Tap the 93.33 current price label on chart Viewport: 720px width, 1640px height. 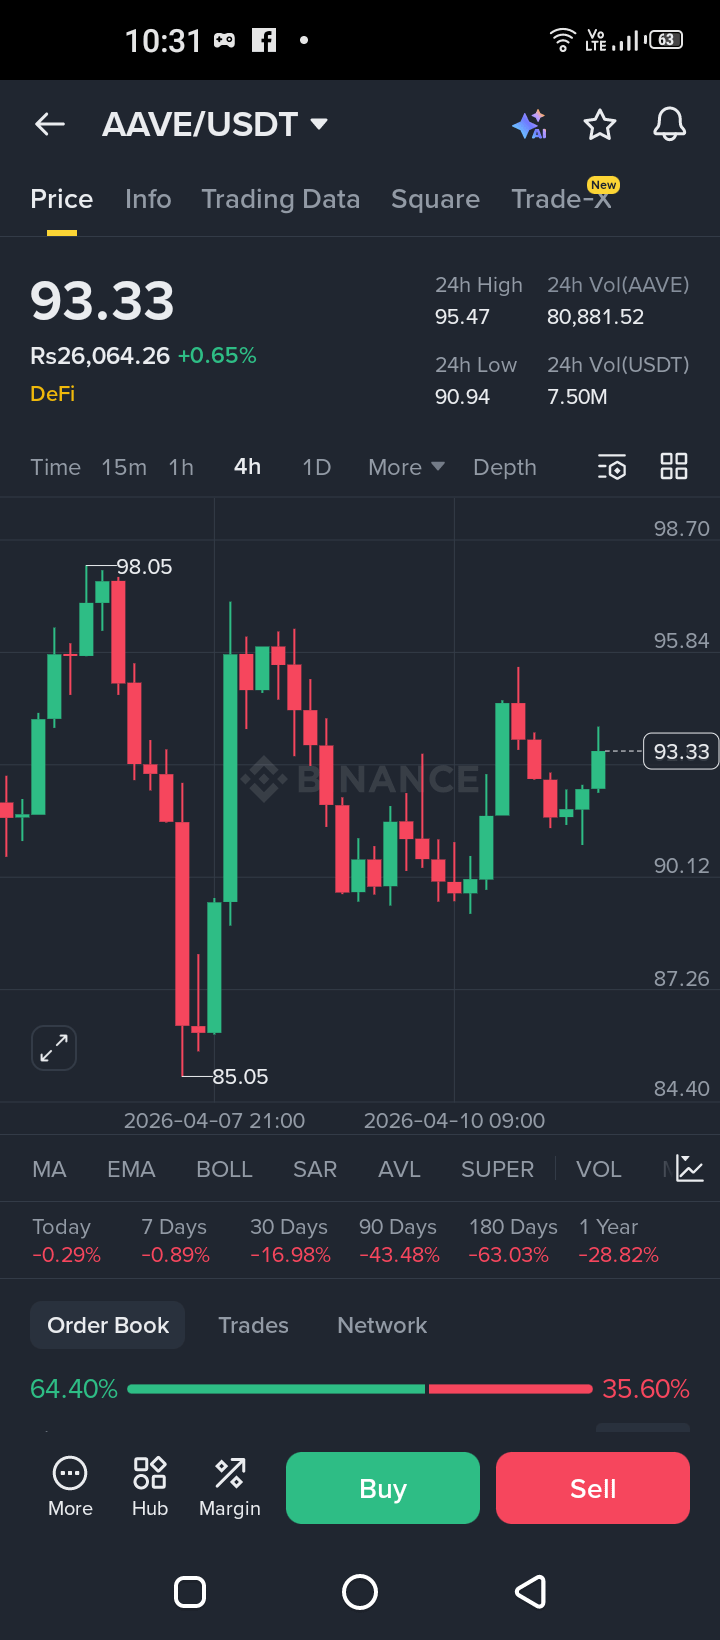pos(681,751)
